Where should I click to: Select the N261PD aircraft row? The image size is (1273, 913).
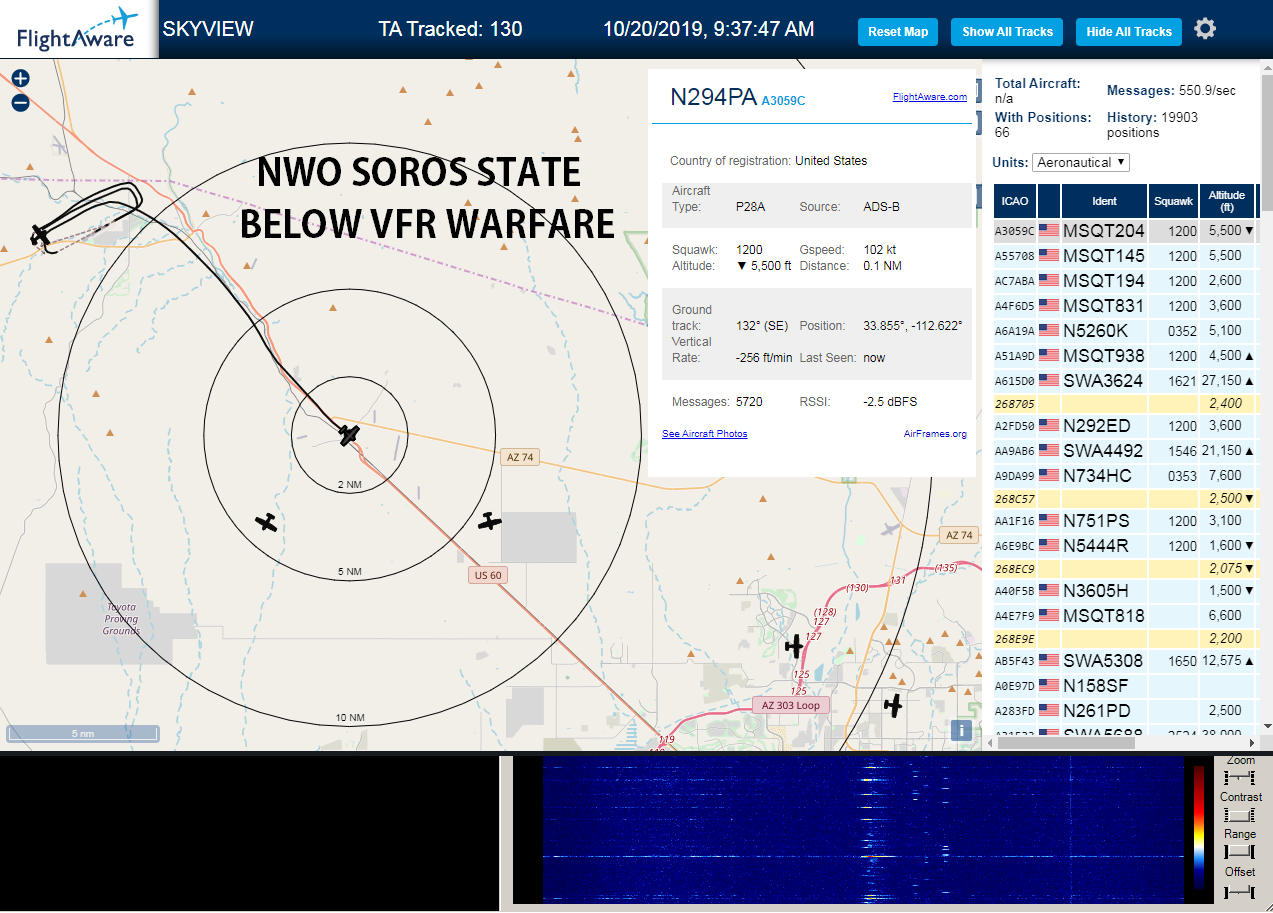[1125, 711]
